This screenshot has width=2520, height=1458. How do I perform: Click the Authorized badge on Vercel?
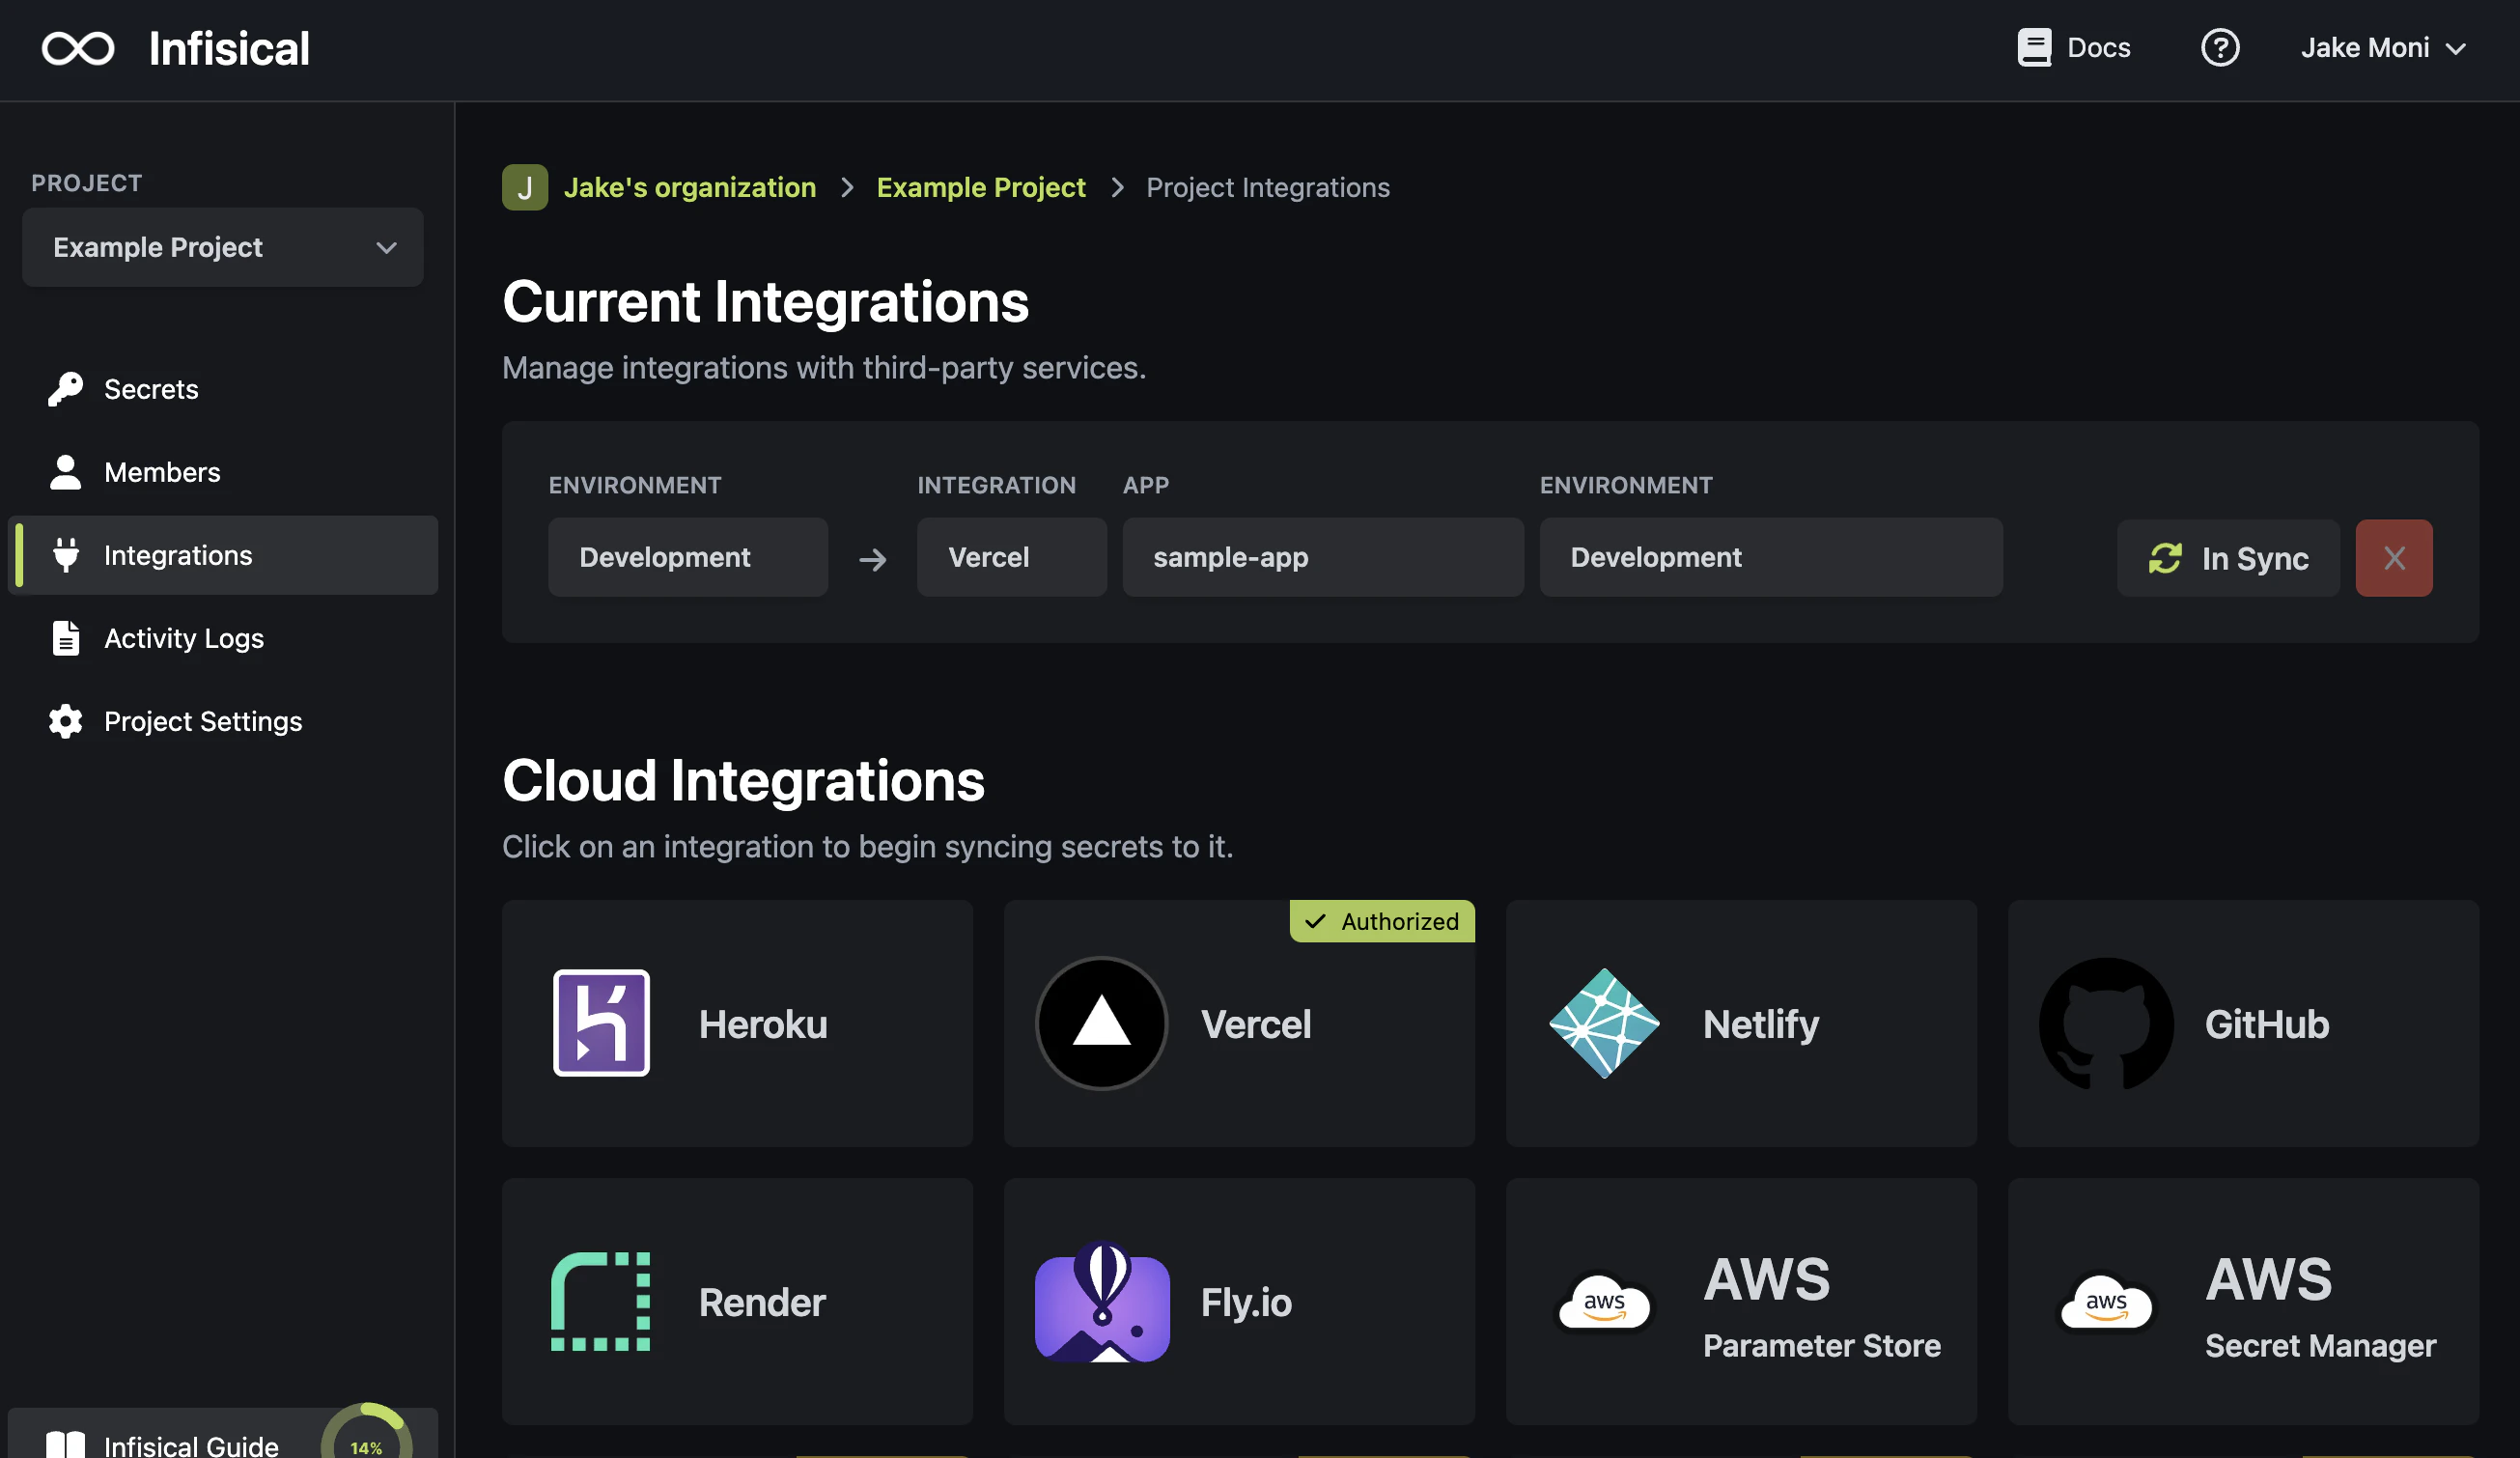tap(1382, 921)
